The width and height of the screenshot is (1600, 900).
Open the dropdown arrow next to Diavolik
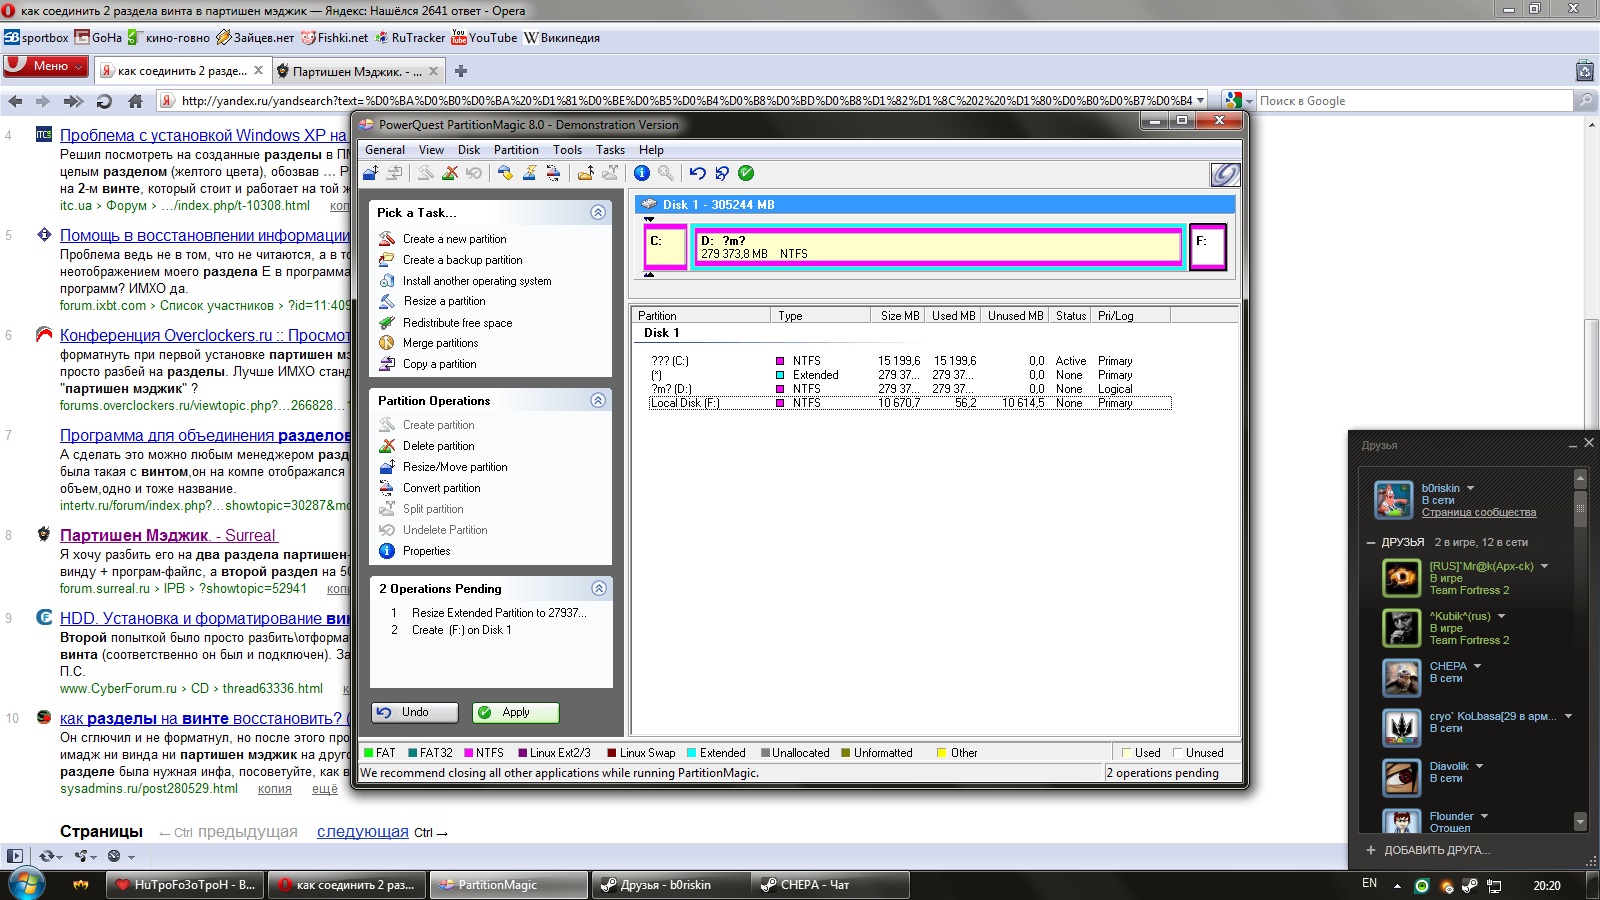(x=1479, y=766)
